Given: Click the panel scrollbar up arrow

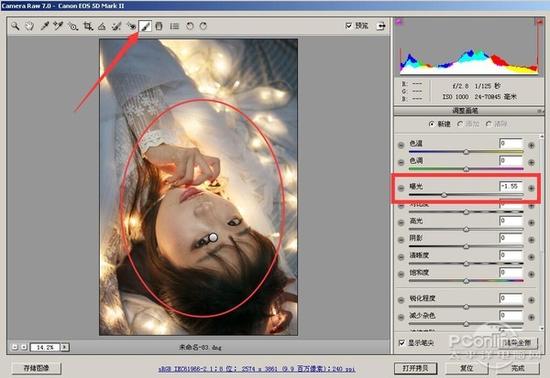Looking at the screenshot, I should [542, 136].
